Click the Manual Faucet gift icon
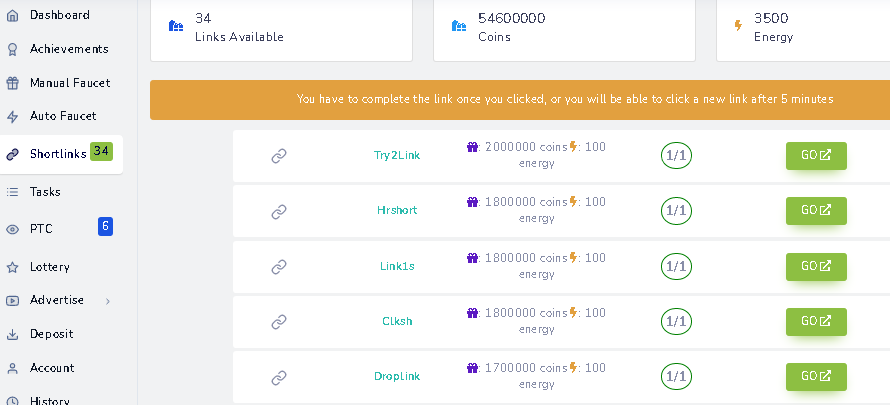This screenshot has height=405, width=890. 12,83
